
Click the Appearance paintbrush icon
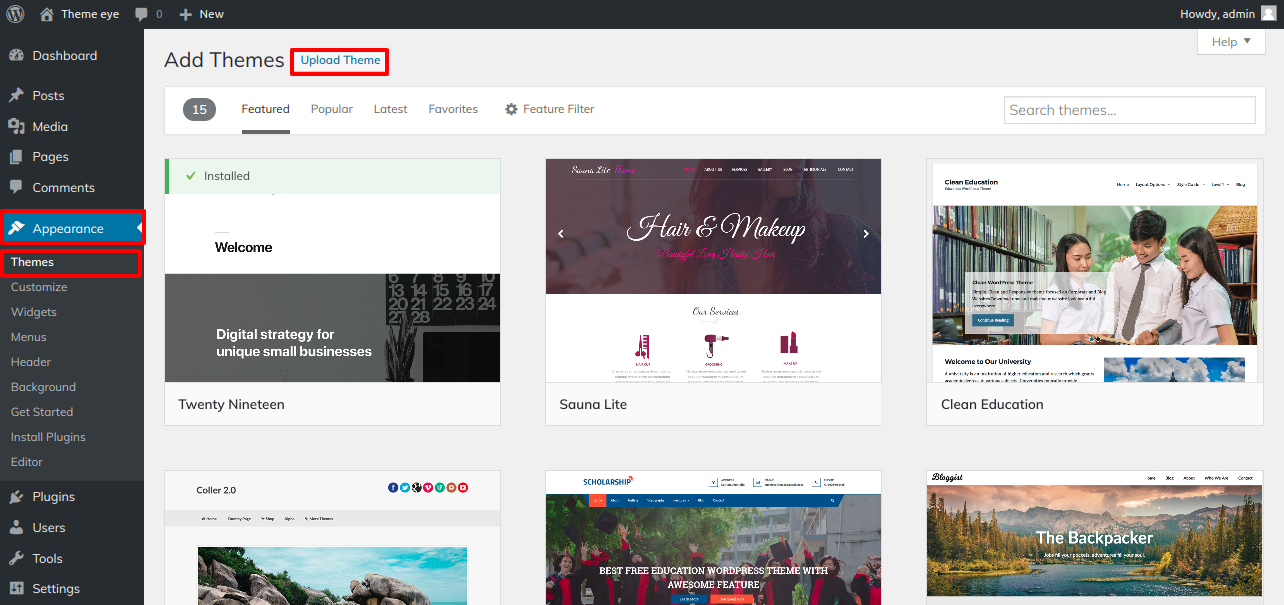(x=16, y=229)
